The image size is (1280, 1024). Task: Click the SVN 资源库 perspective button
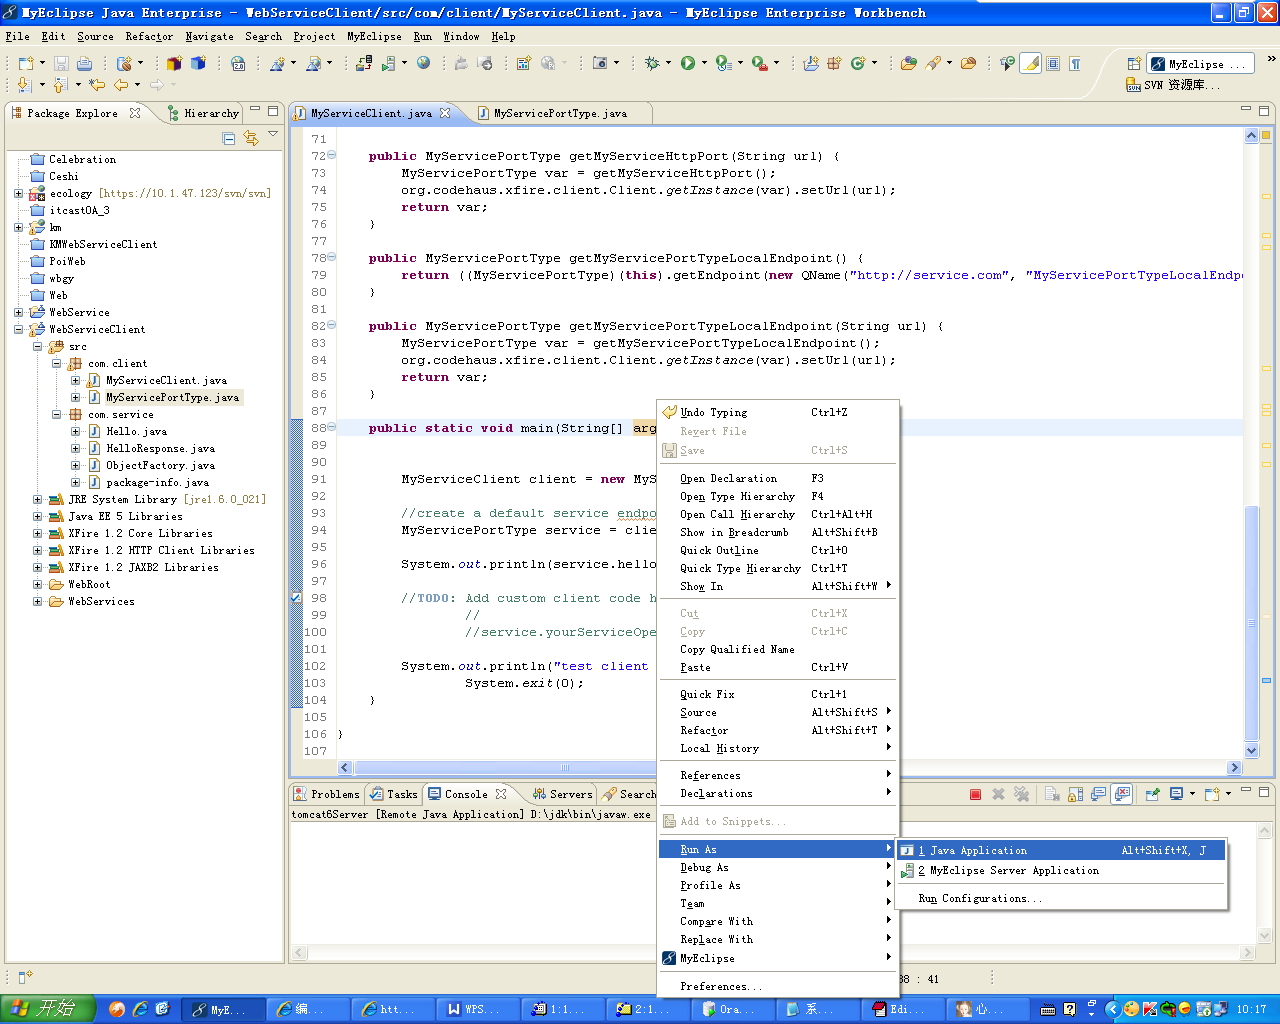1174,85
